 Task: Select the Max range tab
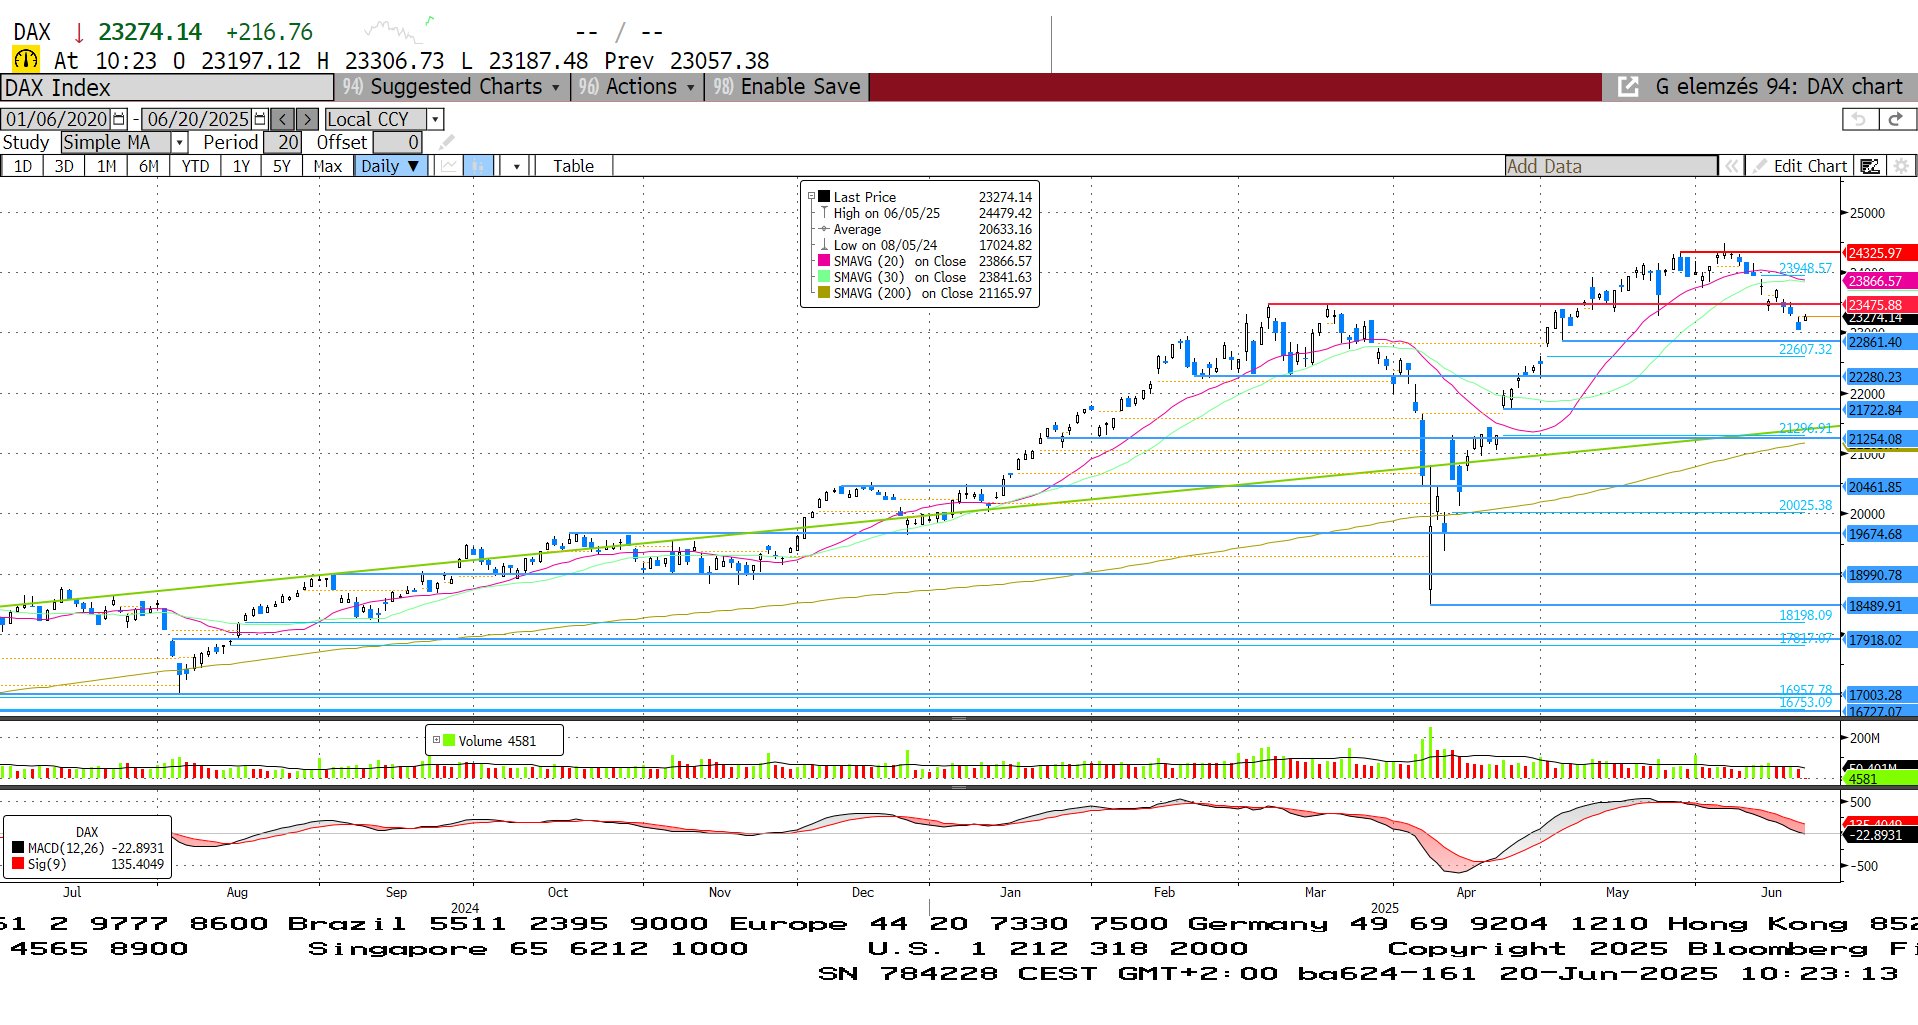pyautogui.click(x=327, y=166)
